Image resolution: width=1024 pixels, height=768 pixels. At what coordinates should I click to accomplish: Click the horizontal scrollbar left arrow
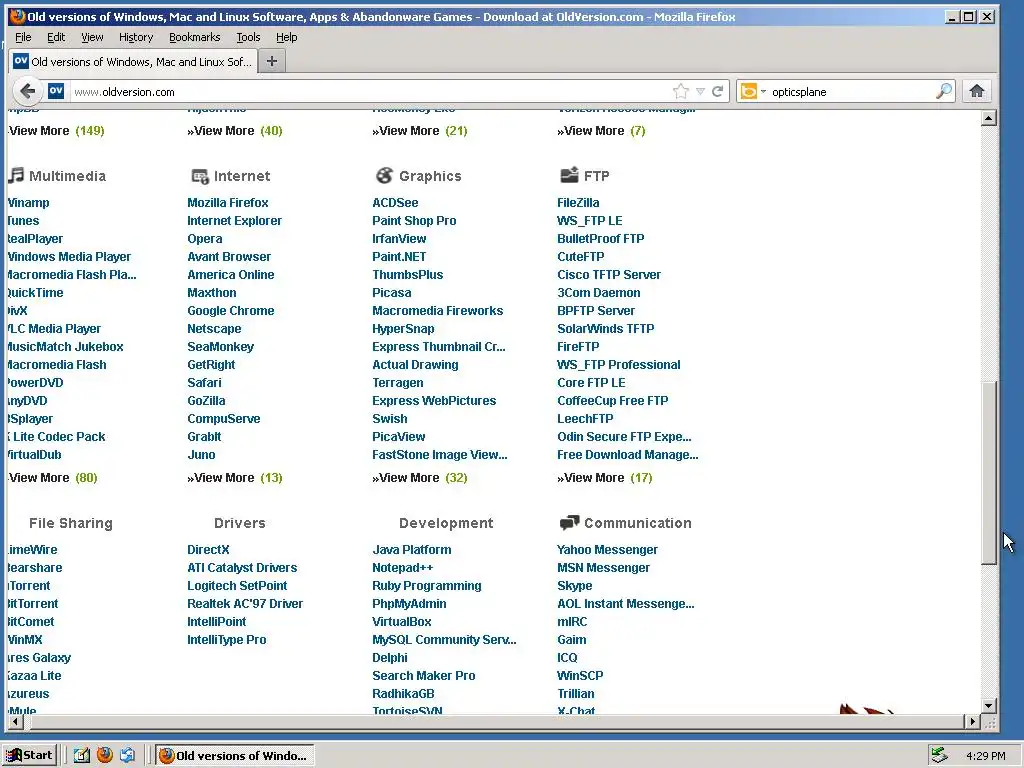tap(16, 722)
